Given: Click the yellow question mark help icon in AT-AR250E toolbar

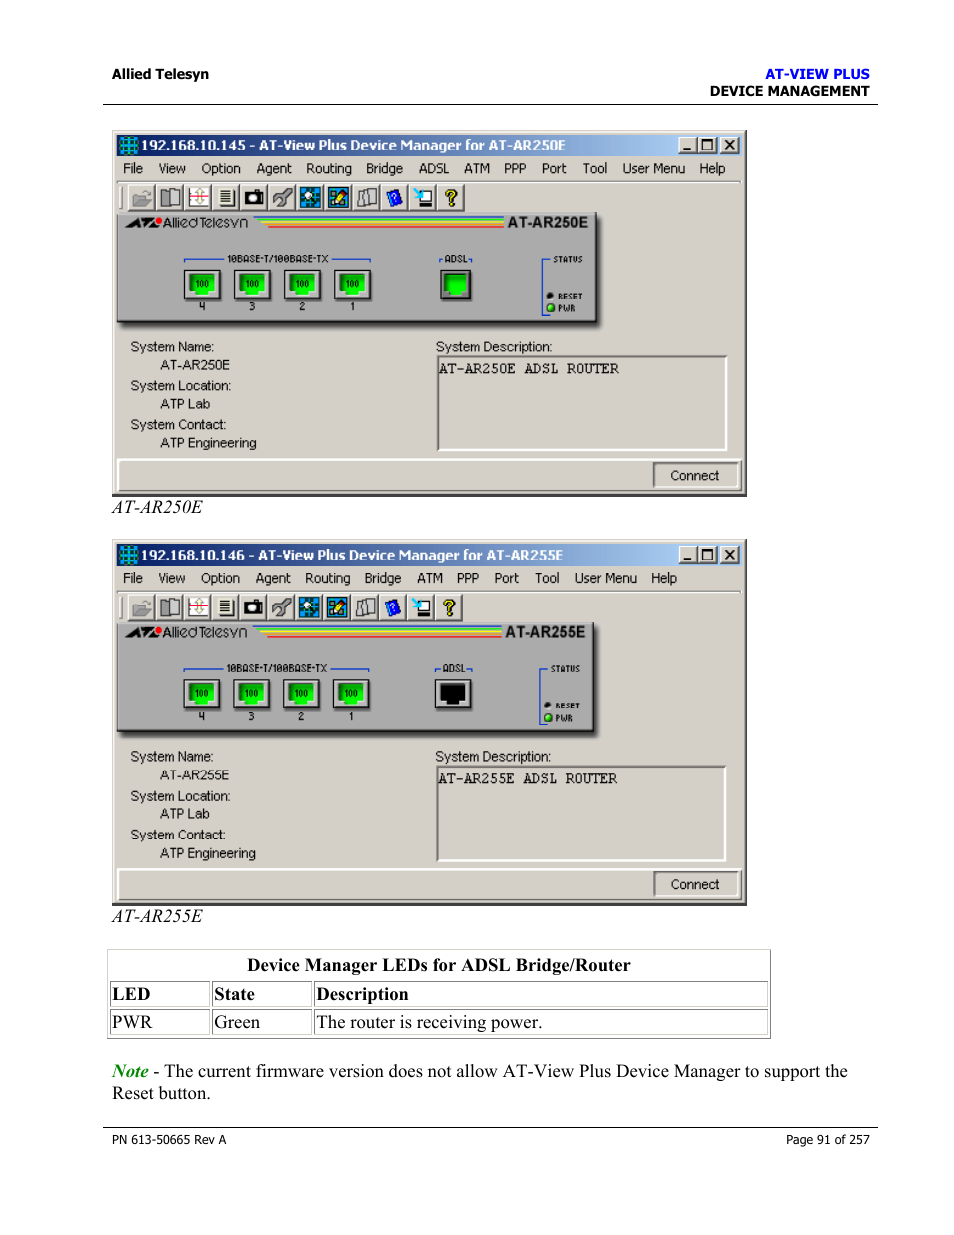Looking at the screenshot, I should 451,198.
